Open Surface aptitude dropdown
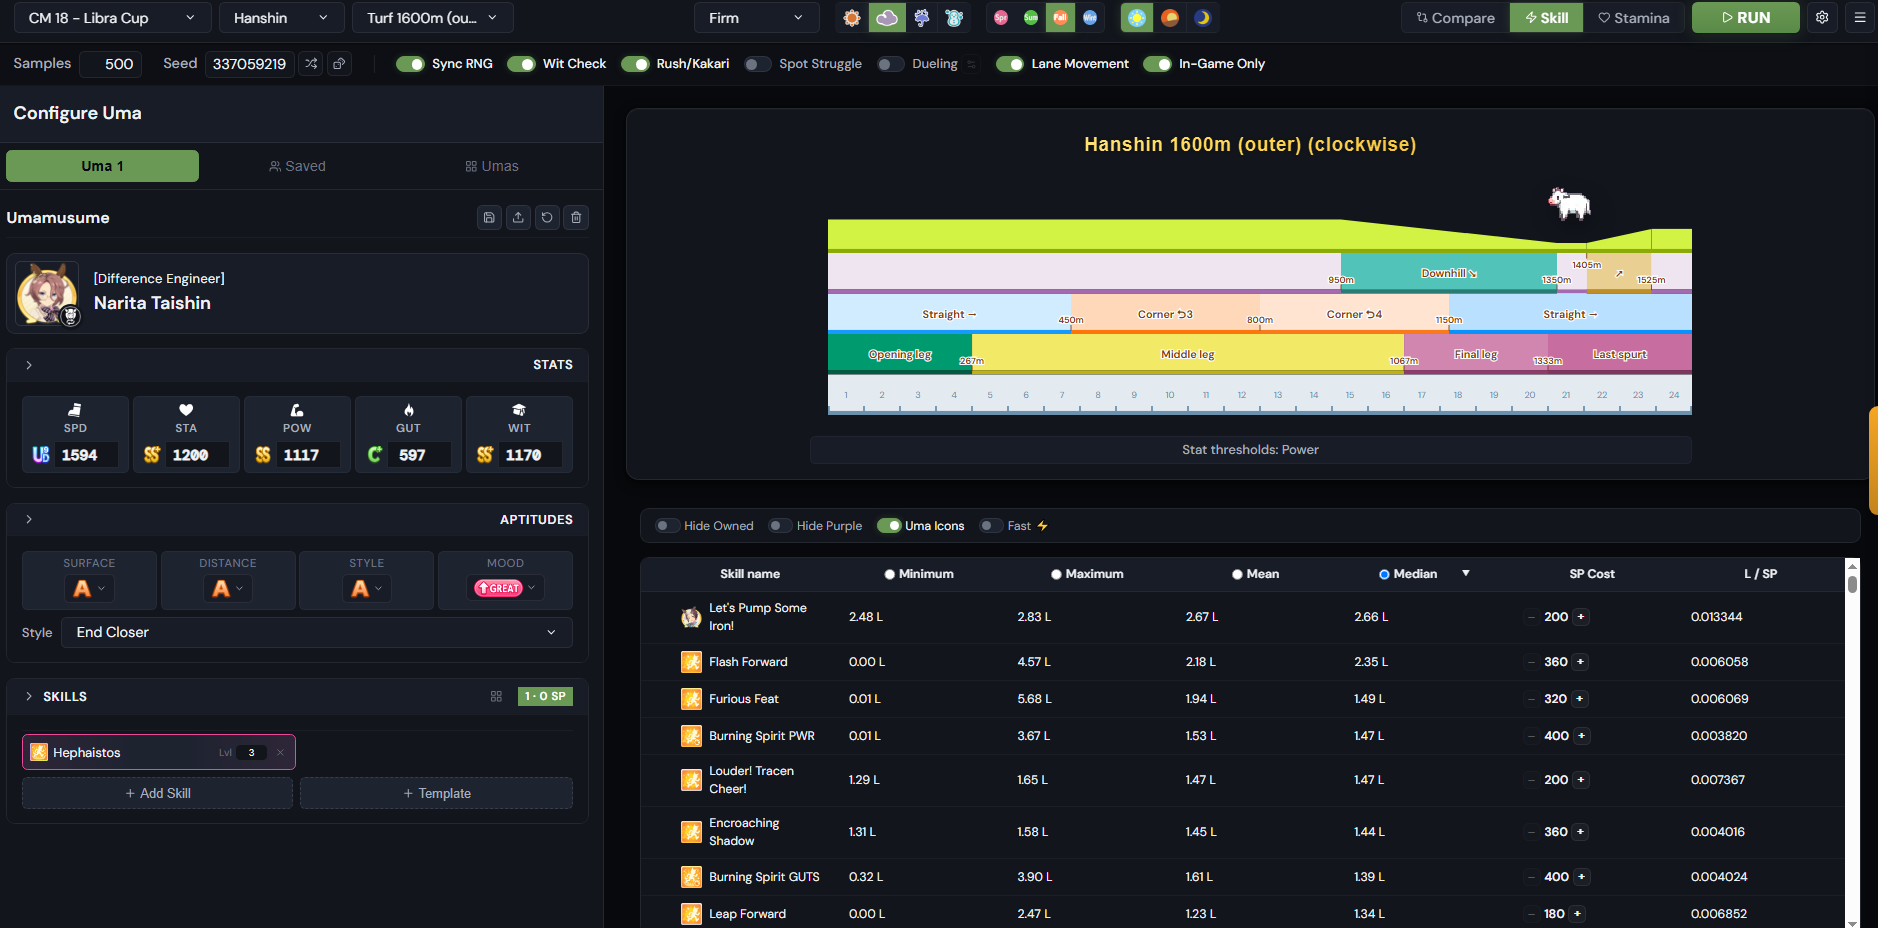Screen dimensions: 1878x928 [x=89, y=589]
